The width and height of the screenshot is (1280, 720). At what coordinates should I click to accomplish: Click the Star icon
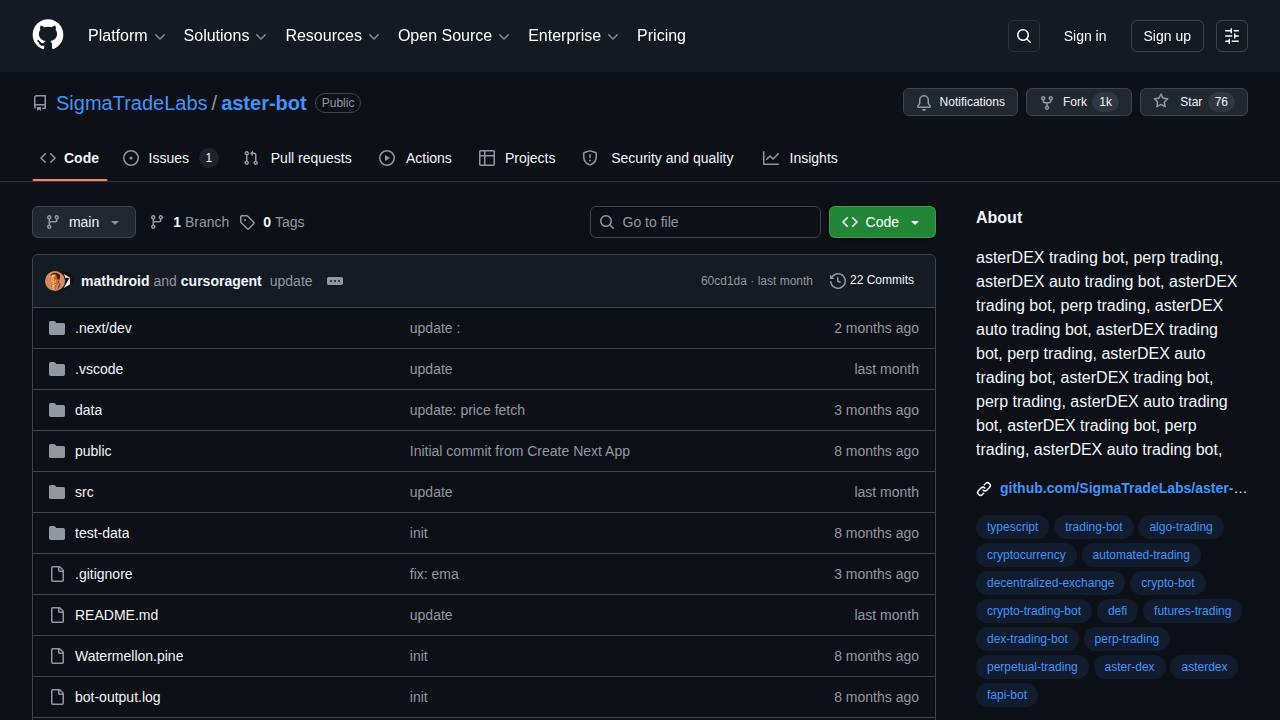[x=1161, y=102]
